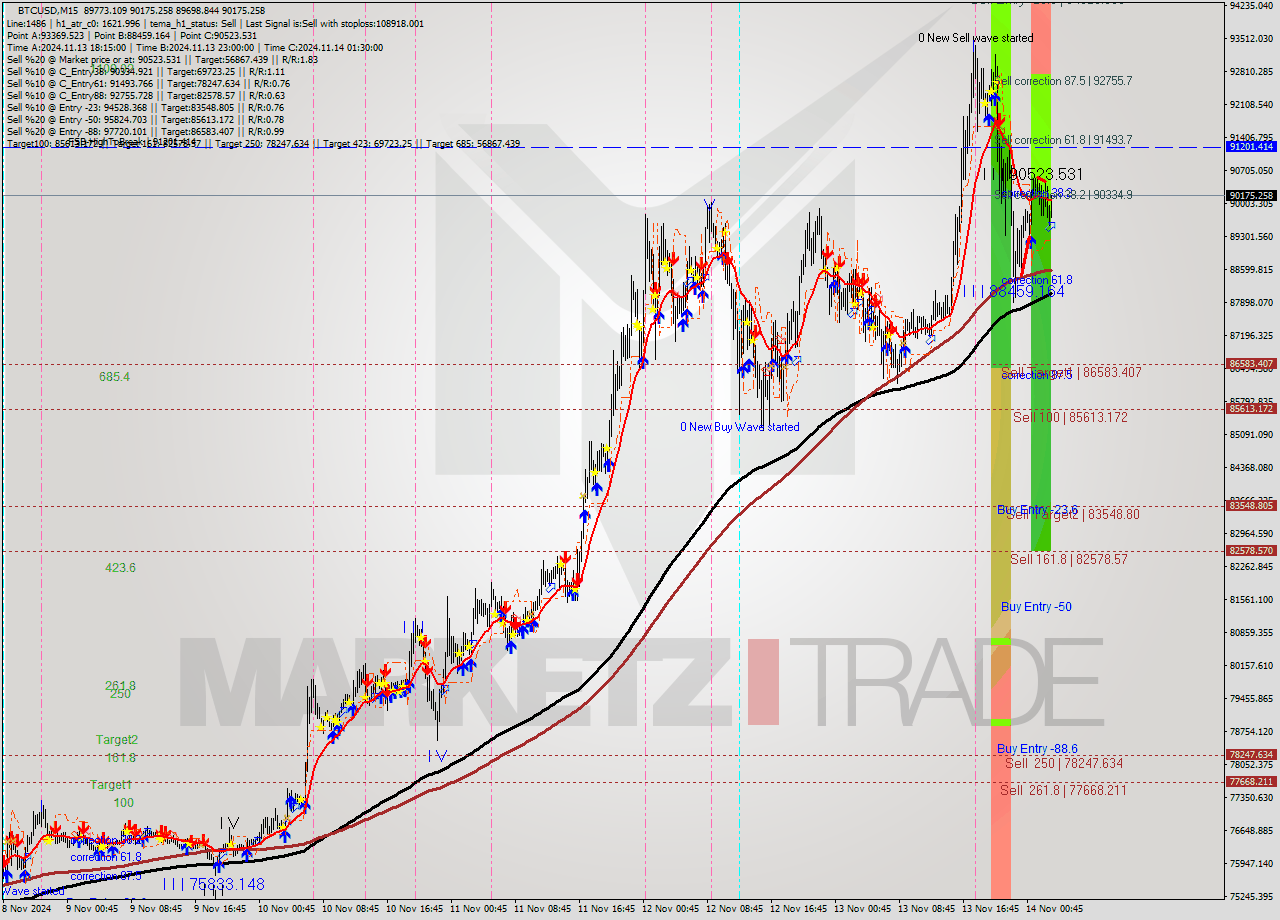Click the 94235.040 price axis value
This screenshot has width=1280, height=920.
(1251, 5)
